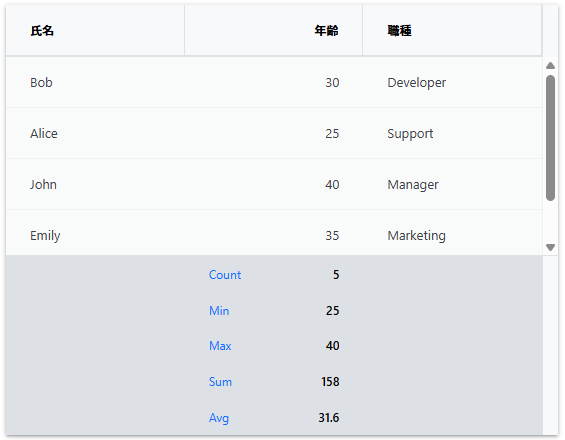Click the scrollbar up arrow
The image size is (565, 440).
[550, 66]
